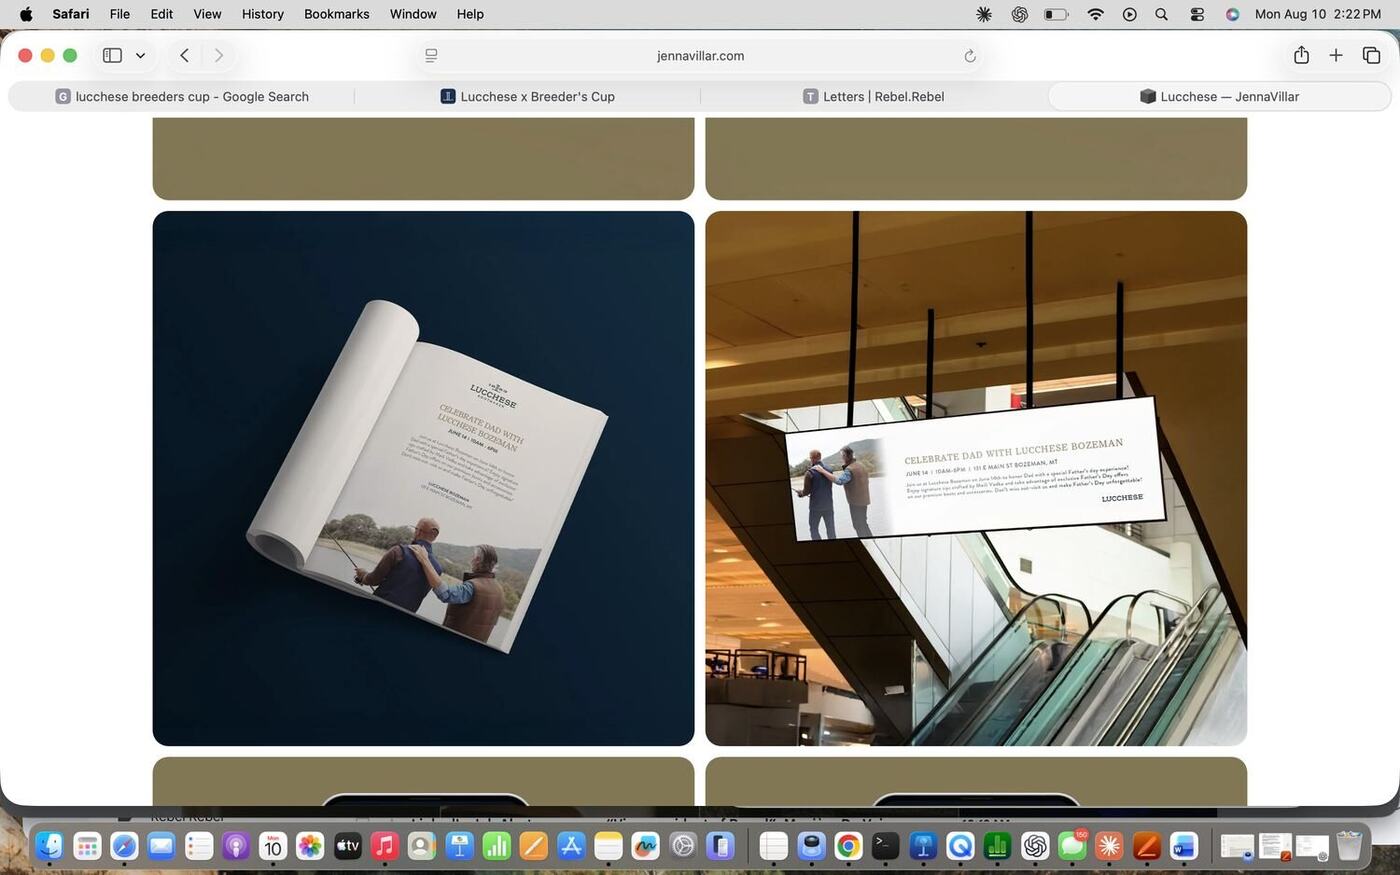Open Calendar from the Dock
Image resolution: width=1400 pixels, height=875 pixels.
point(273,847)
